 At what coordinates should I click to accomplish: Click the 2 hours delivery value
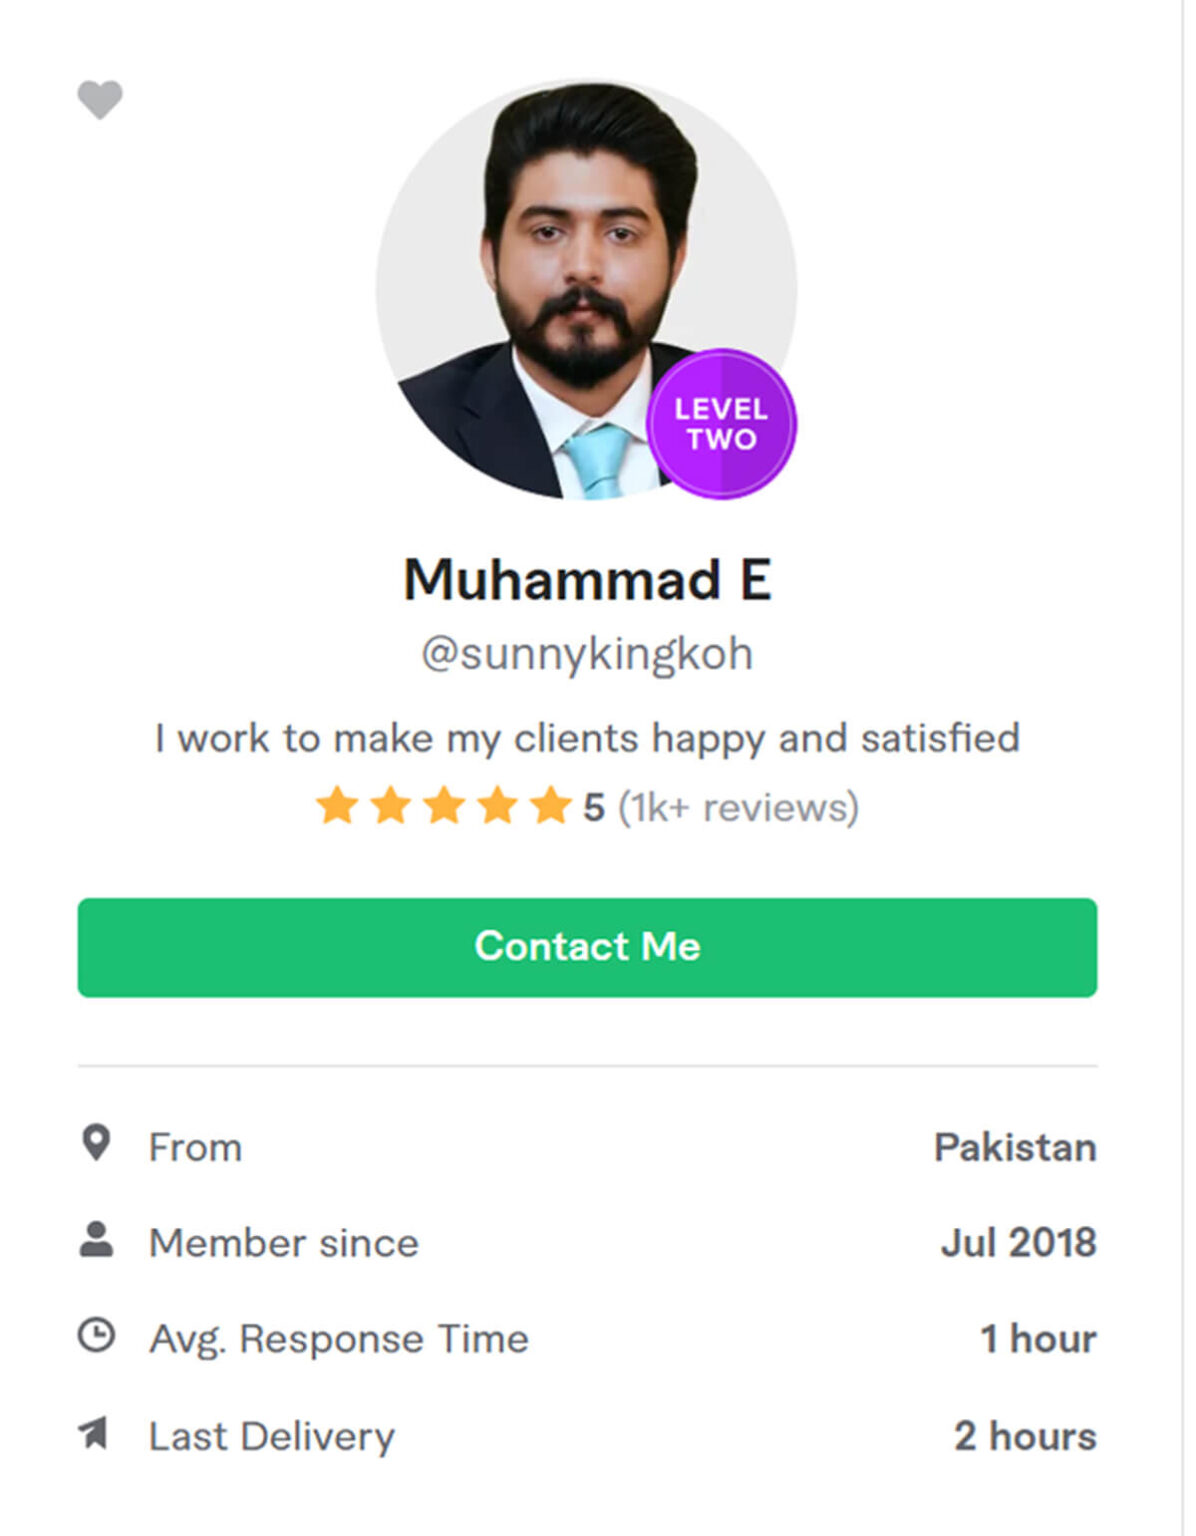[x=1024, y=1436]
